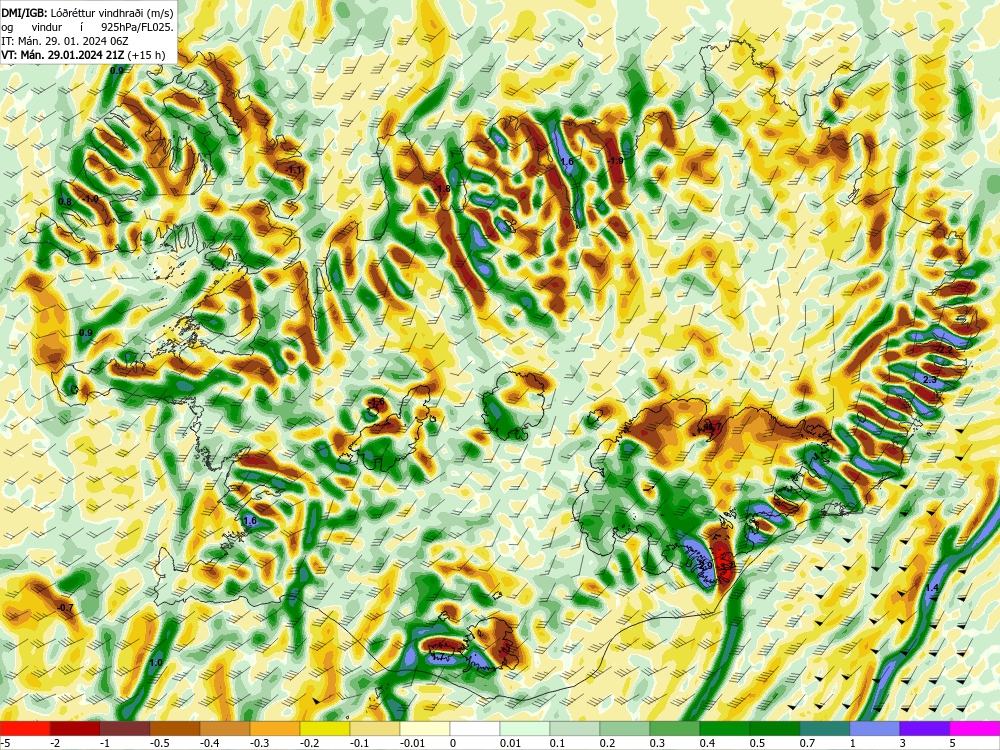
Task: Click the '-0.01' legend scale label
Action: [x=412, y=743]
